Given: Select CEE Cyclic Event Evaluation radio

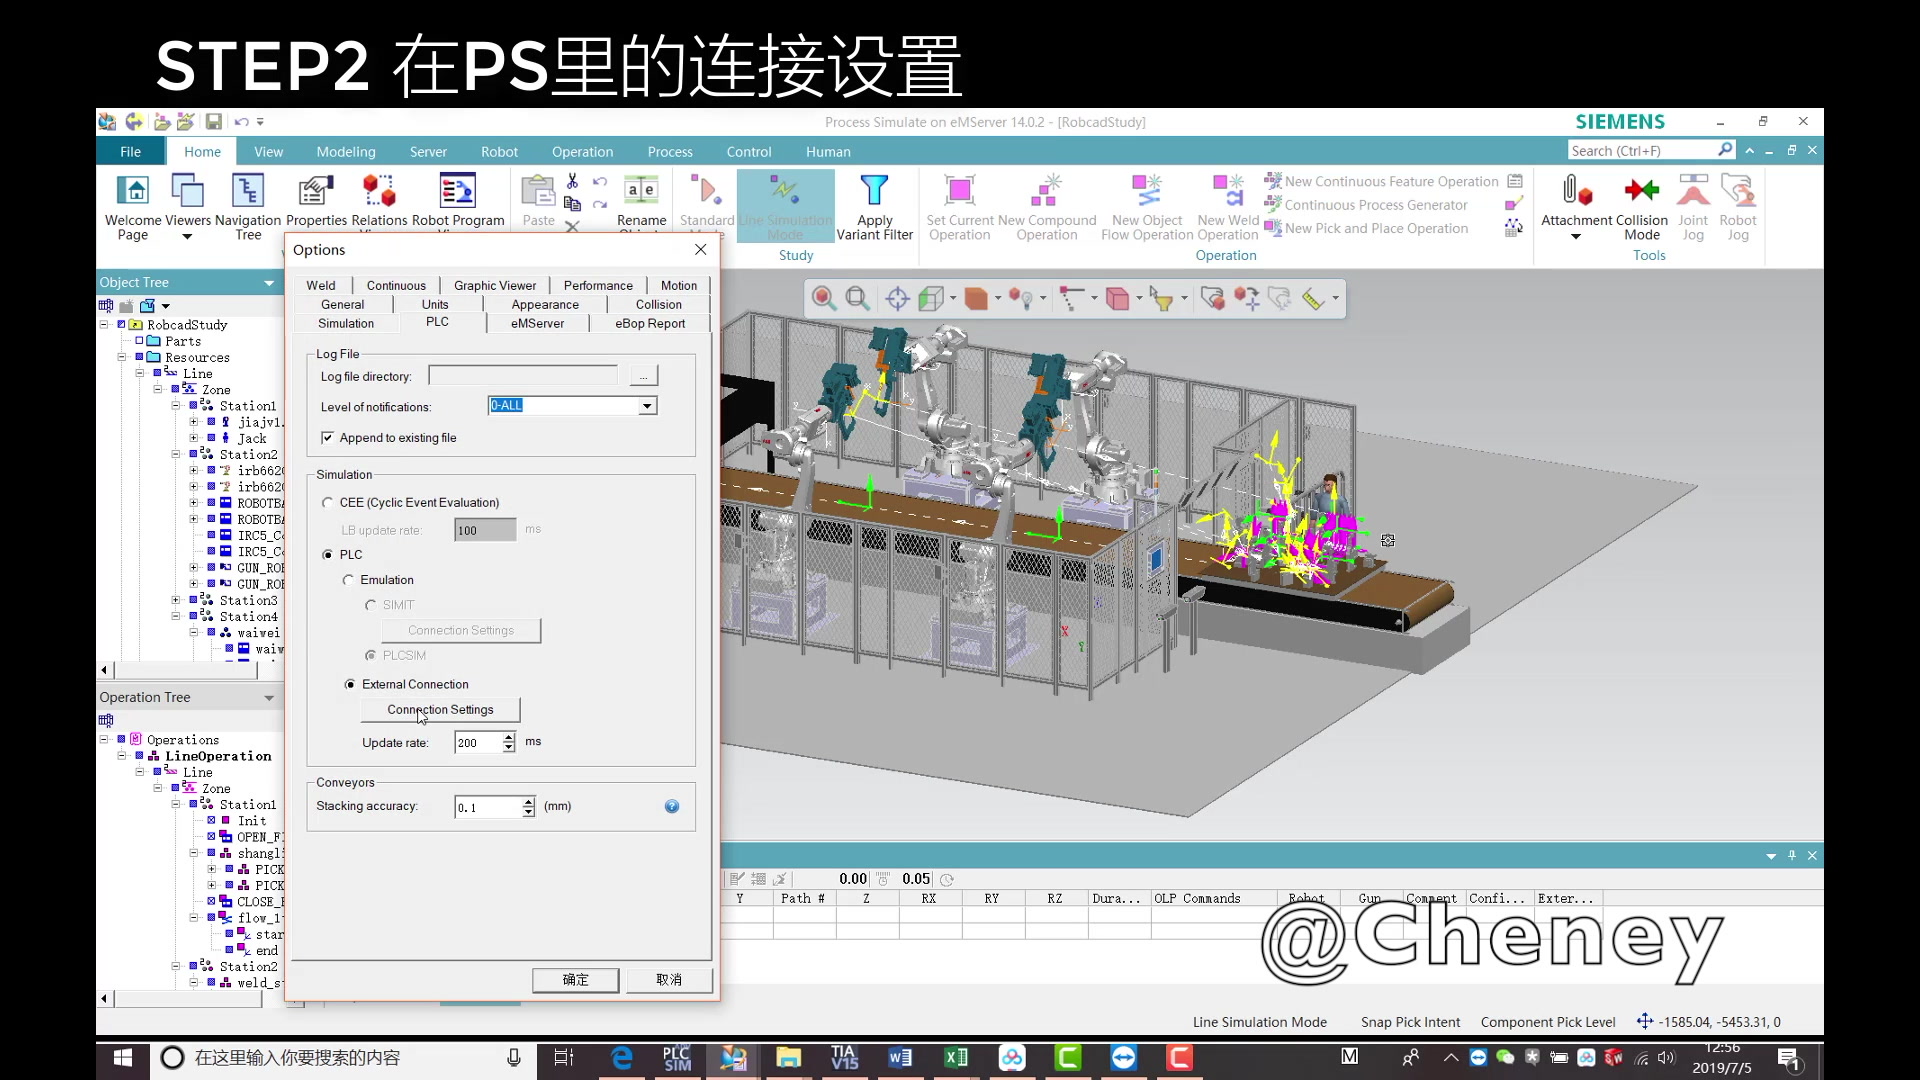Looking at the screenshot, I should coord(327,503).
